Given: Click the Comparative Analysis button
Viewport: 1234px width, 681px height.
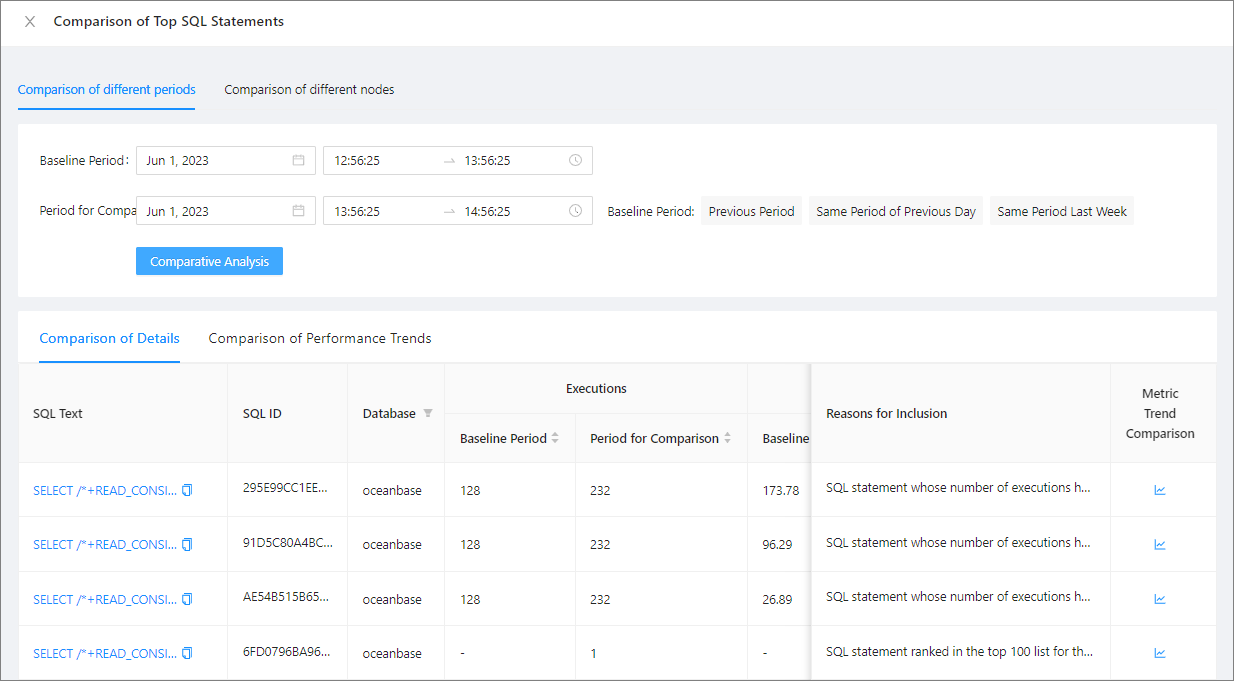Looking at the screenshot, I should (209, 261).
